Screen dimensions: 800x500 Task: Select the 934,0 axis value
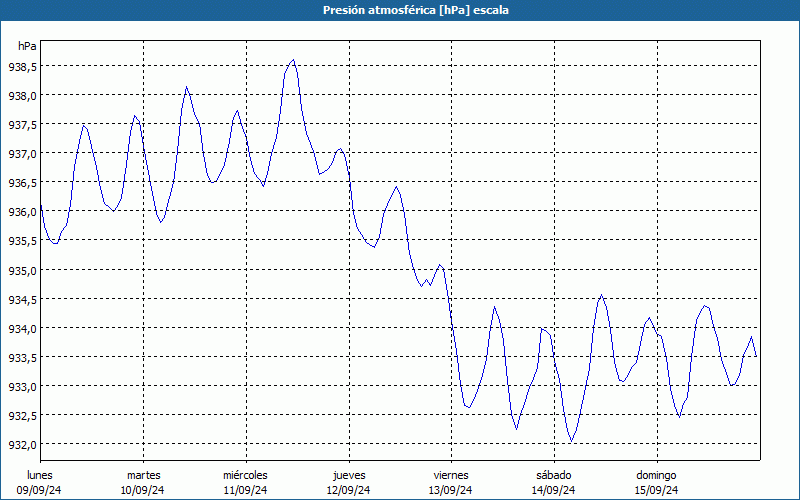click(22, 328)
